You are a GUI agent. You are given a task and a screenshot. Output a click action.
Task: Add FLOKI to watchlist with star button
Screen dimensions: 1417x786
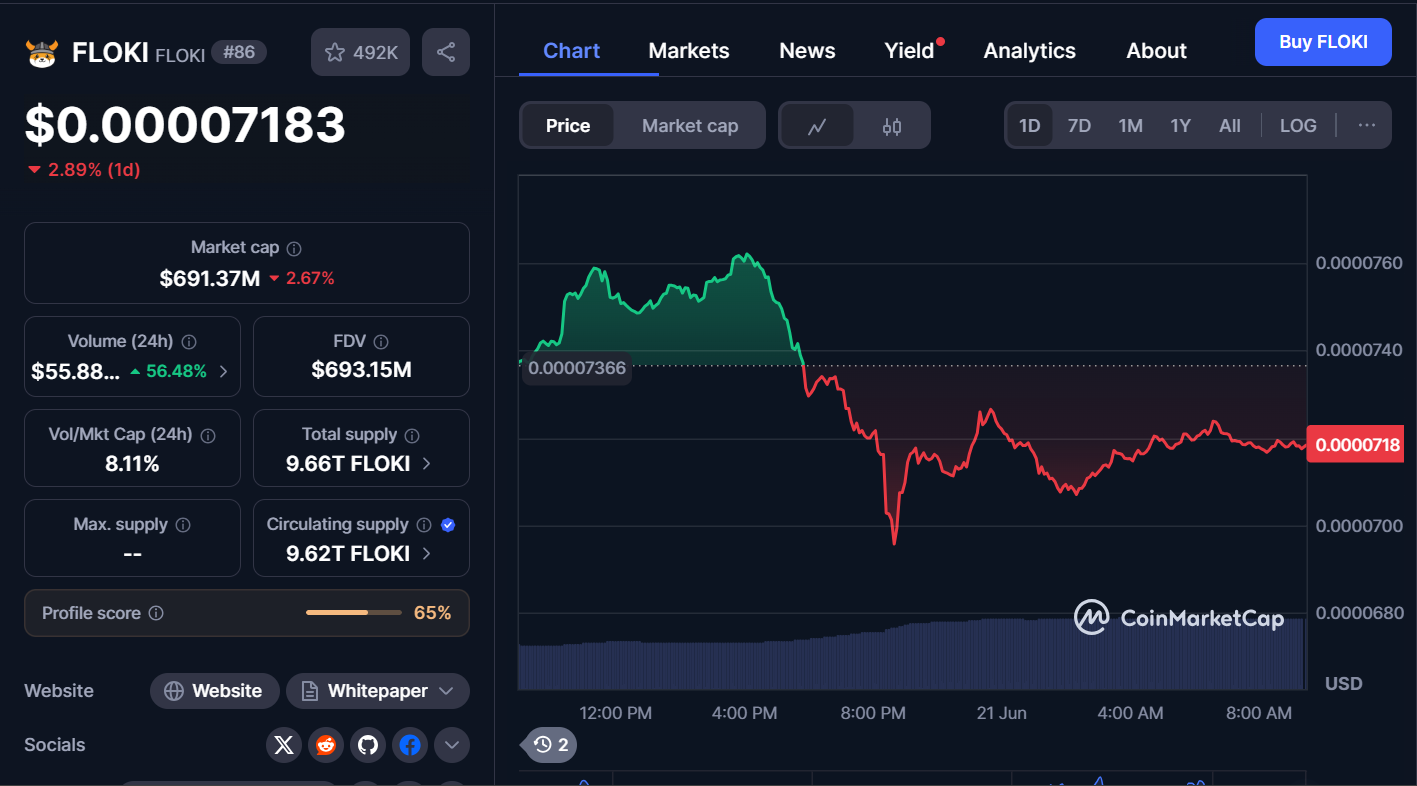(x=360, y=52)
